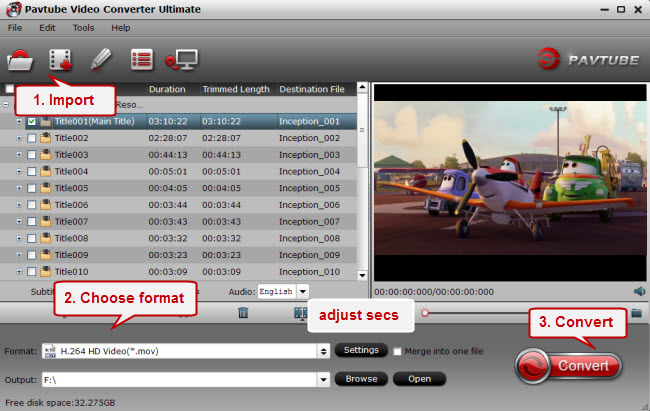
Task: Open the Tools menu
Action: click(84, 28)
